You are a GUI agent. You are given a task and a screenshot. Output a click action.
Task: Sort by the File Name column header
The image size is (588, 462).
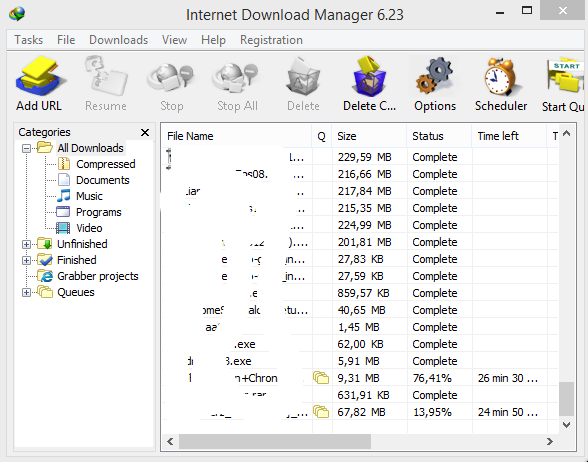(x=237, y=136)
